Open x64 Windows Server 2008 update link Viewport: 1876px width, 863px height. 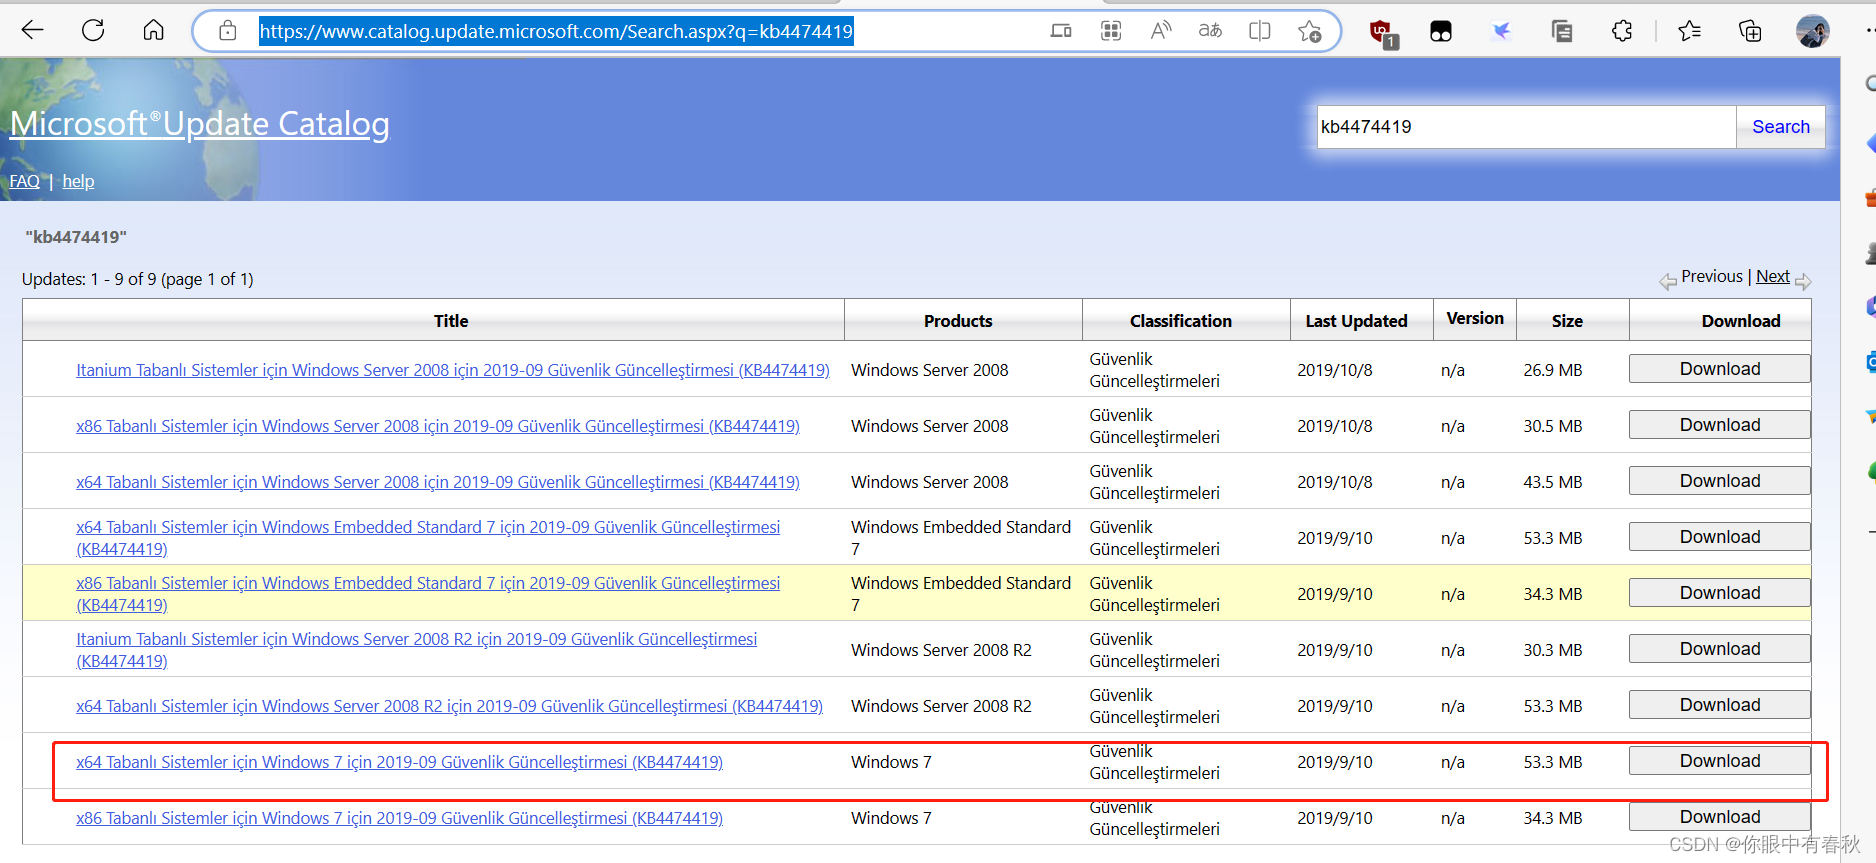(438, 482)
